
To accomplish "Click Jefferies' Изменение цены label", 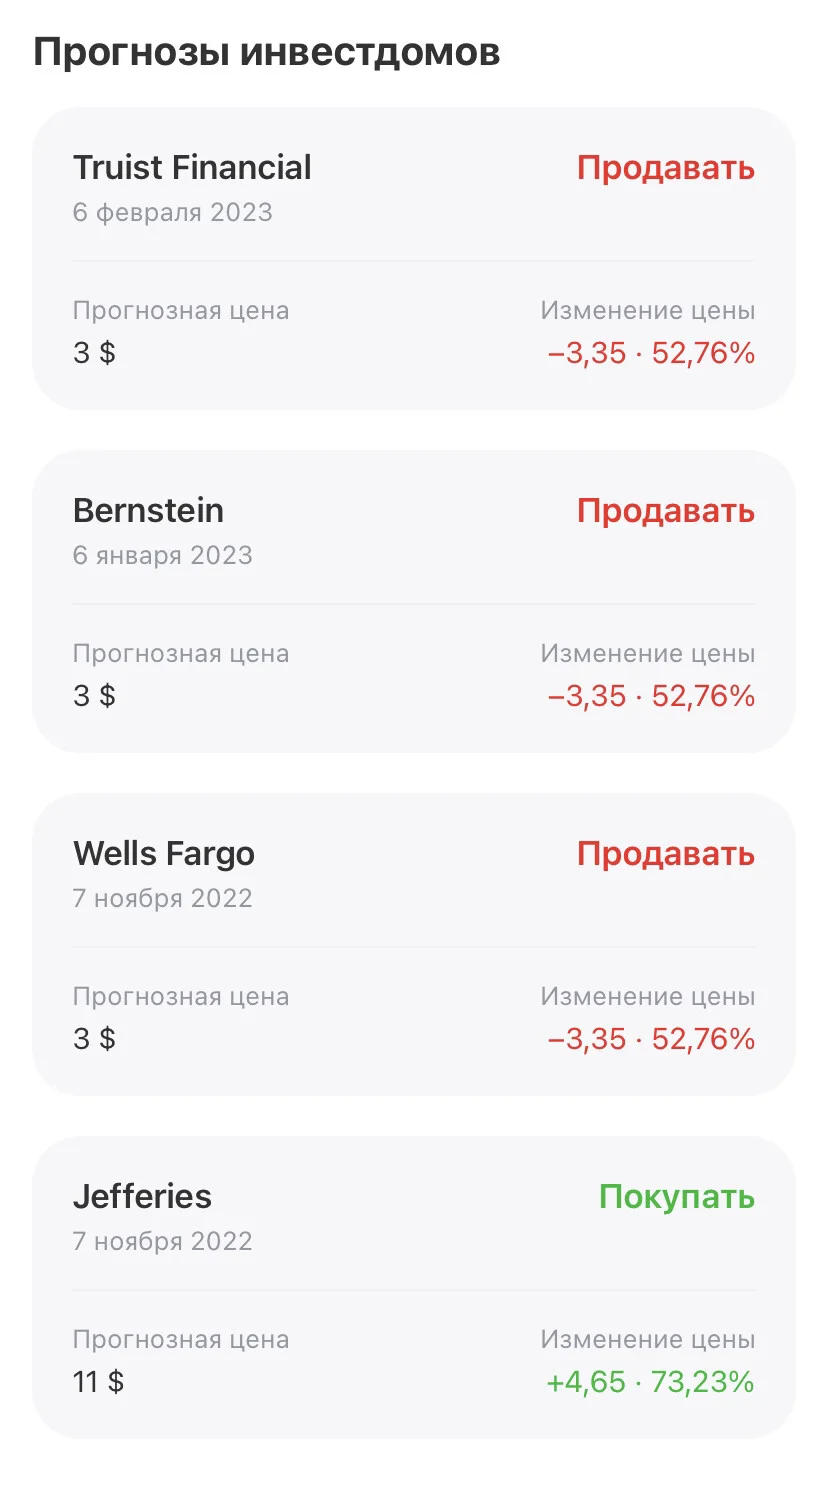I will [x=648, y=1340].
